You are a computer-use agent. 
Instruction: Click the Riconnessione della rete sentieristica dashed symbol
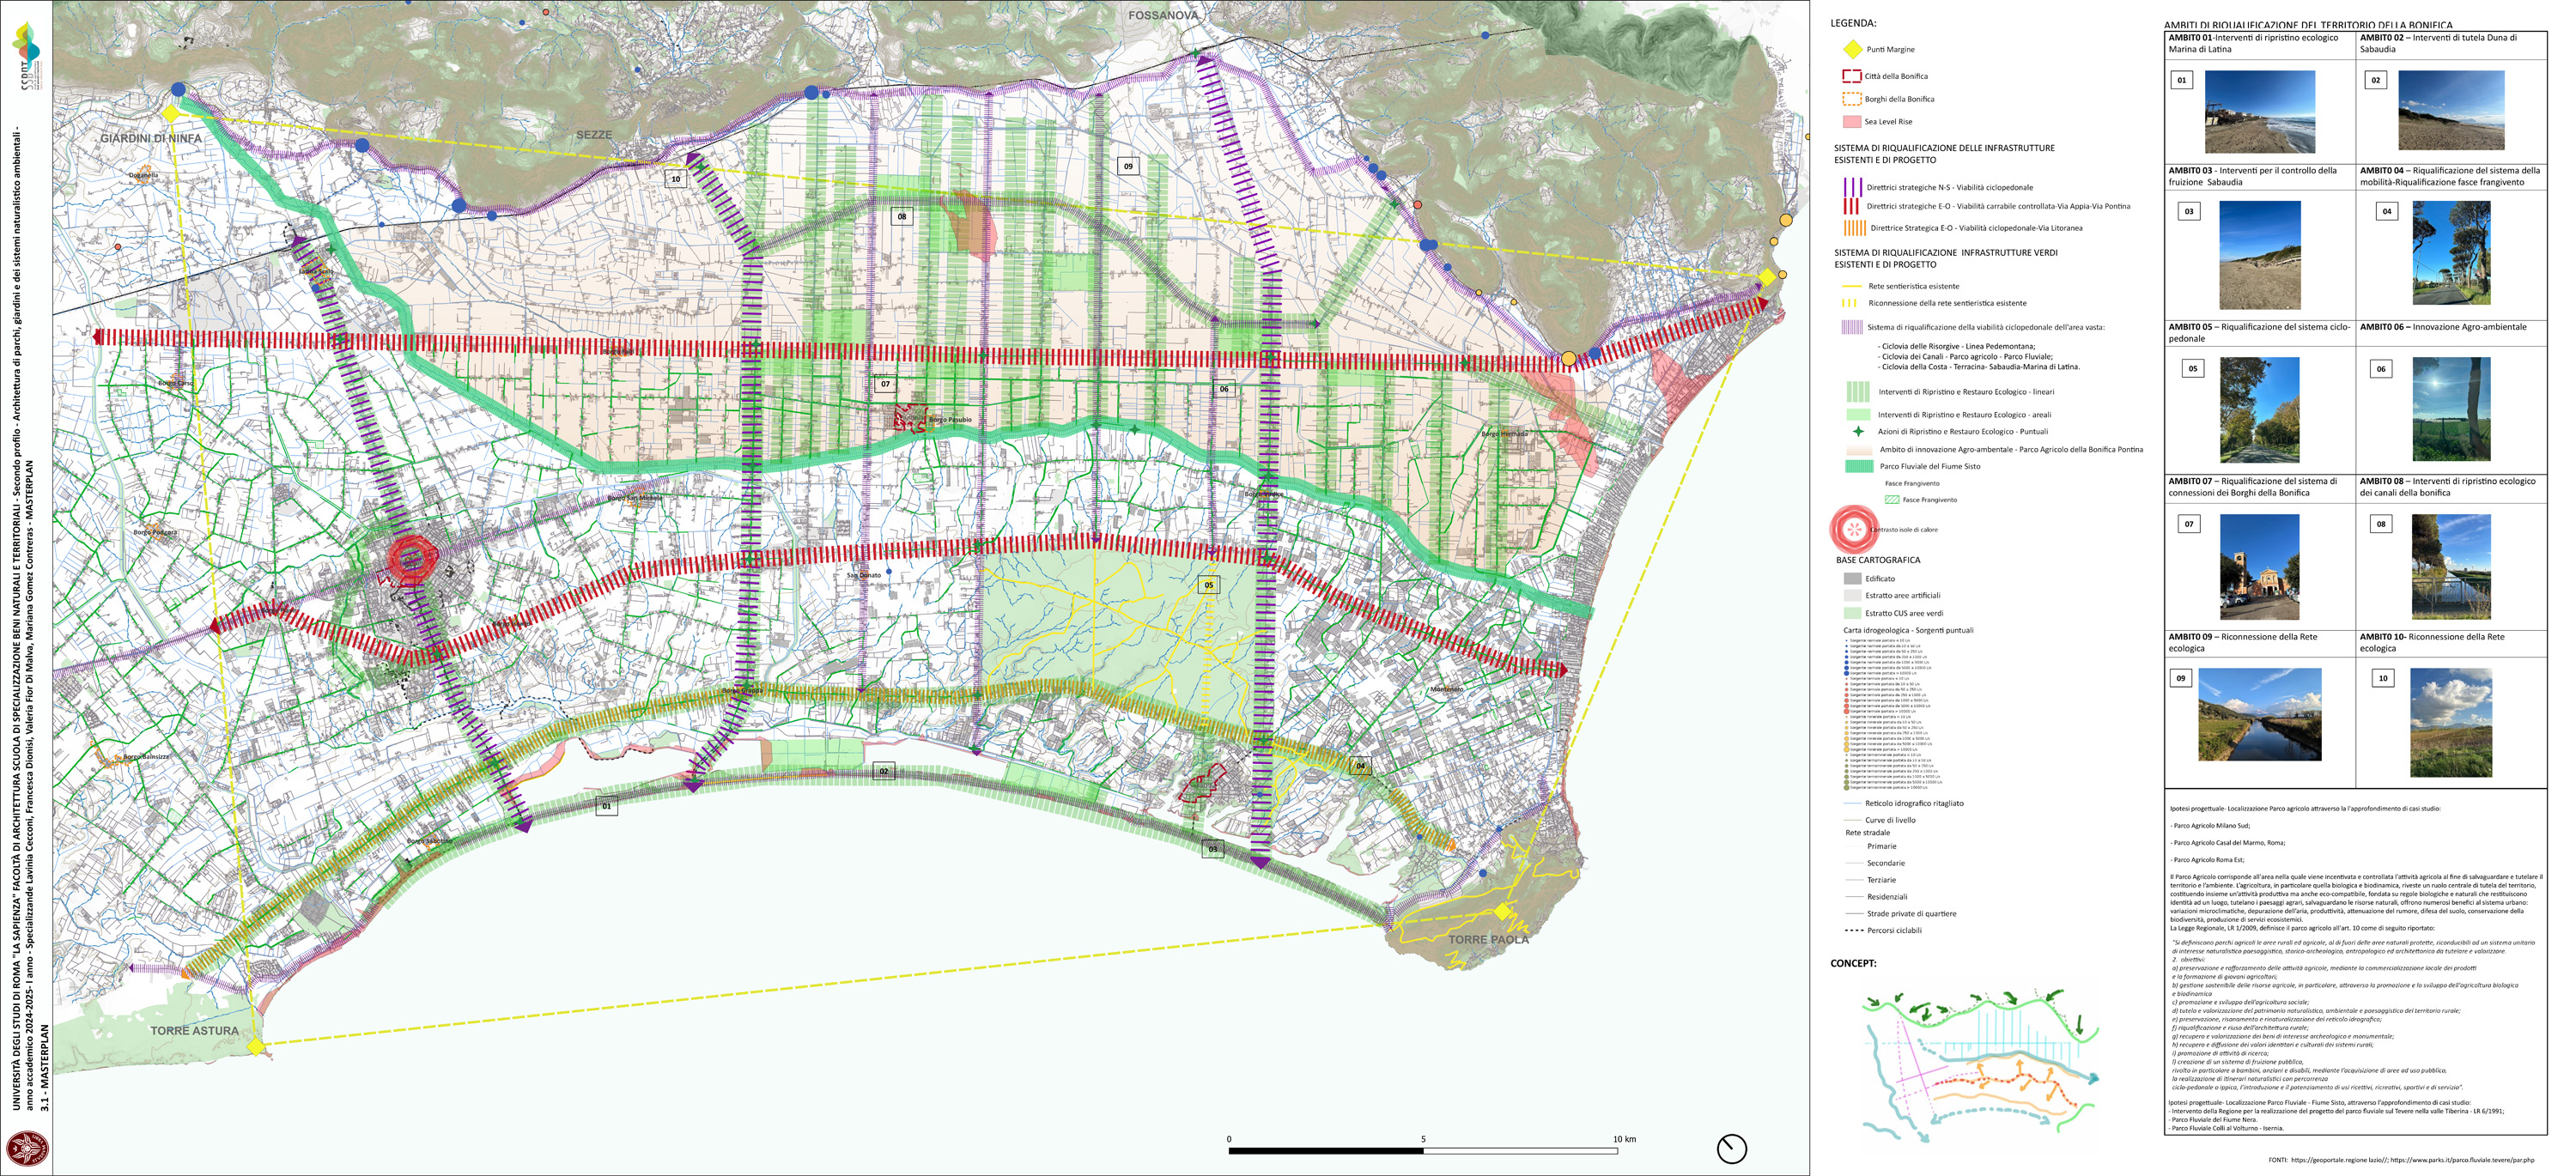pos(1850,303)
